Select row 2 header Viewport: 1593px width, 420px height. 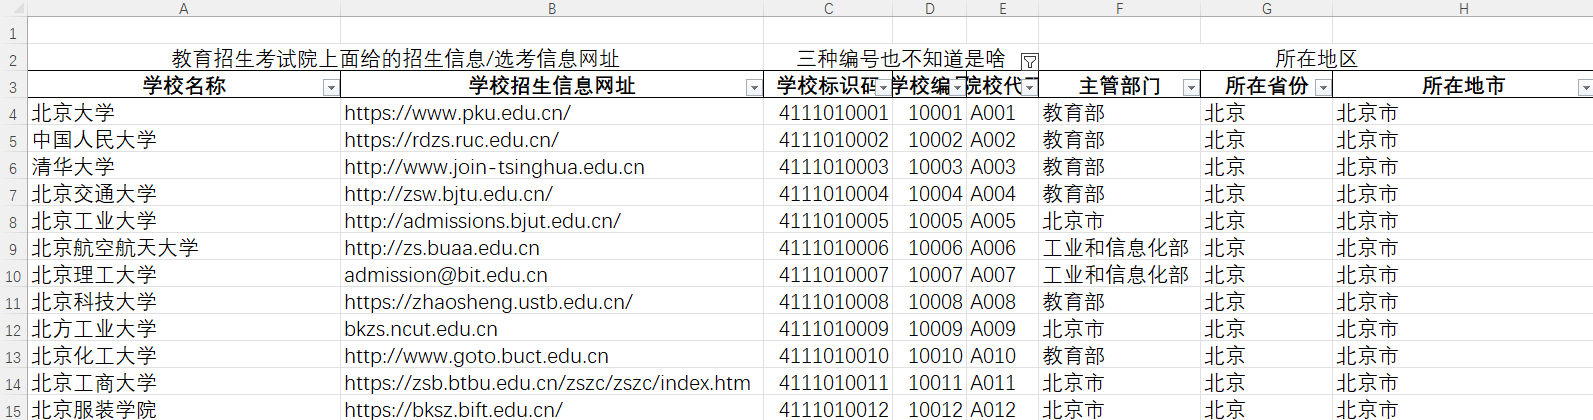(13, 59)
